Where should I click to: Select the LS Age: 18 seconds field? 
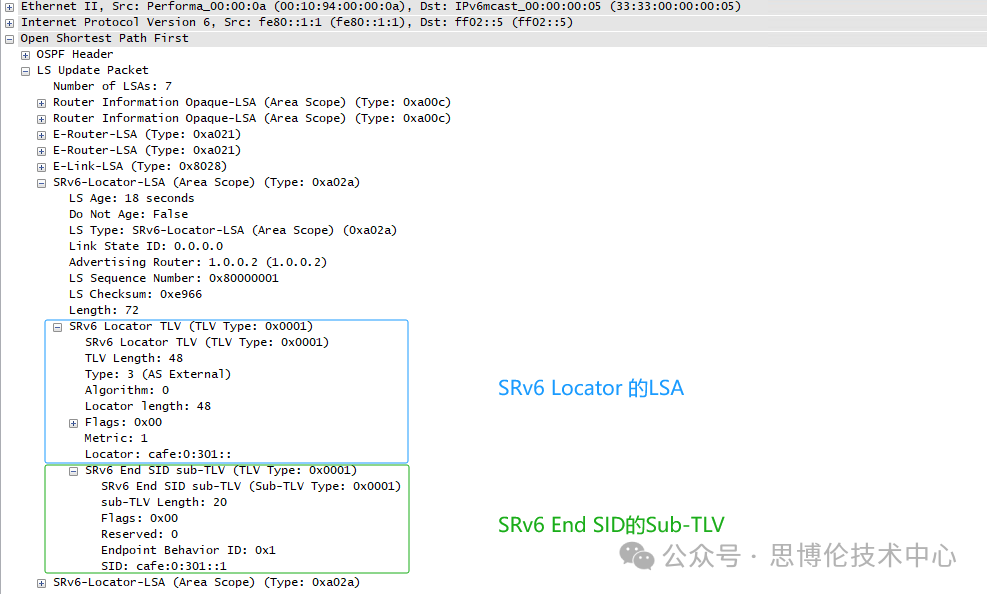point(131,198)
